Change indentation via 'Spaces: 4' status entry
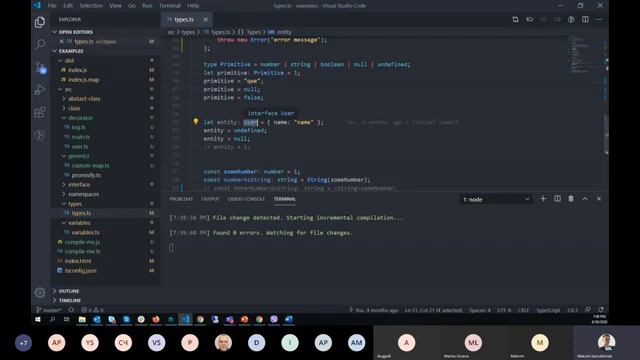The image size is (640, 360). coord(480,310)
